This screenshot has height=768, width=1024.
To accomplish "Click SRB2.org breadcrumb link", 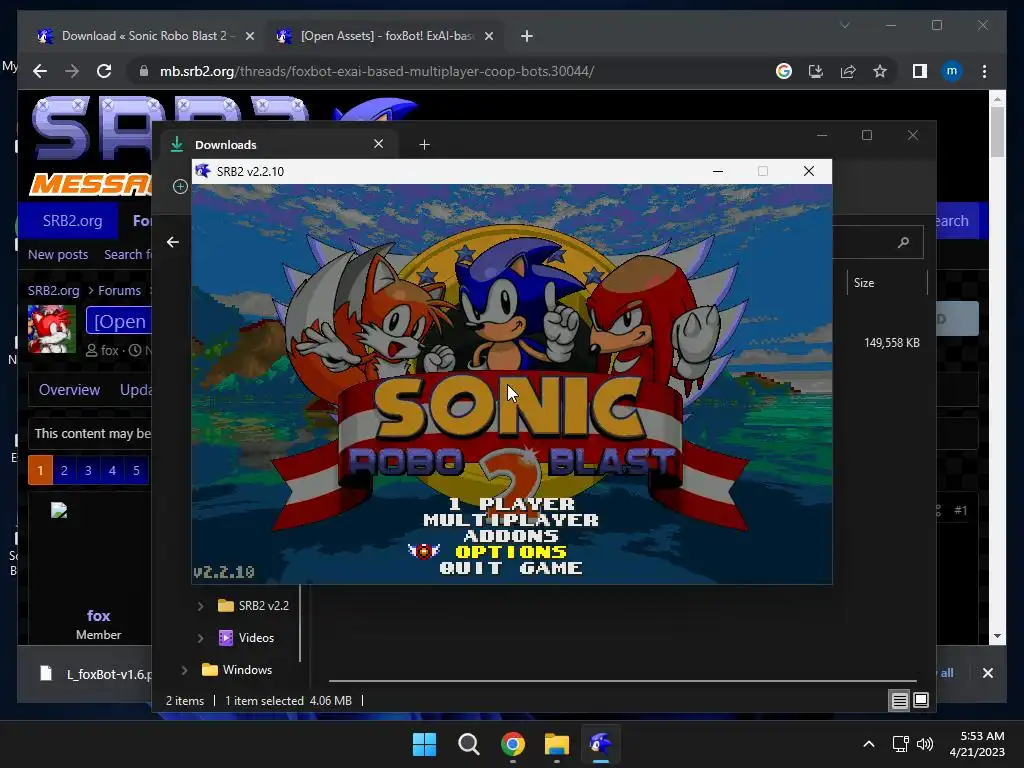I will [54, 291].
